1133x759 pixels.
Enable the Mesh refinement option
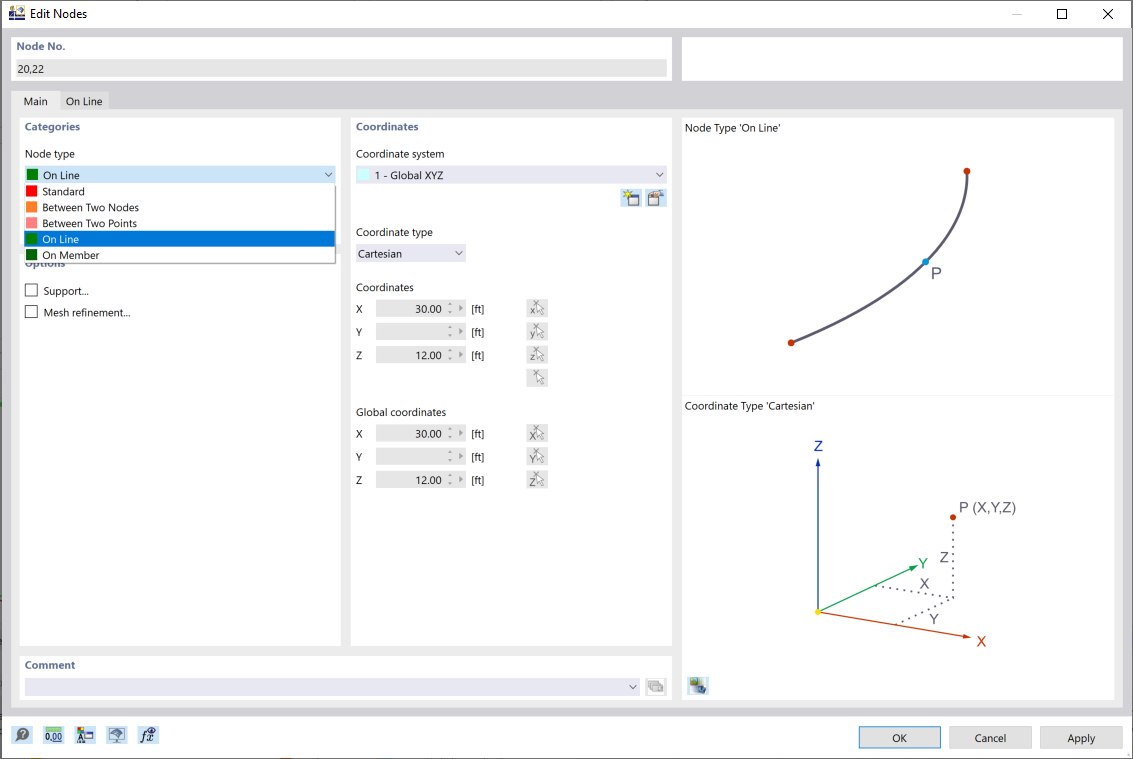pyautogui.click(x=30, y=311)
